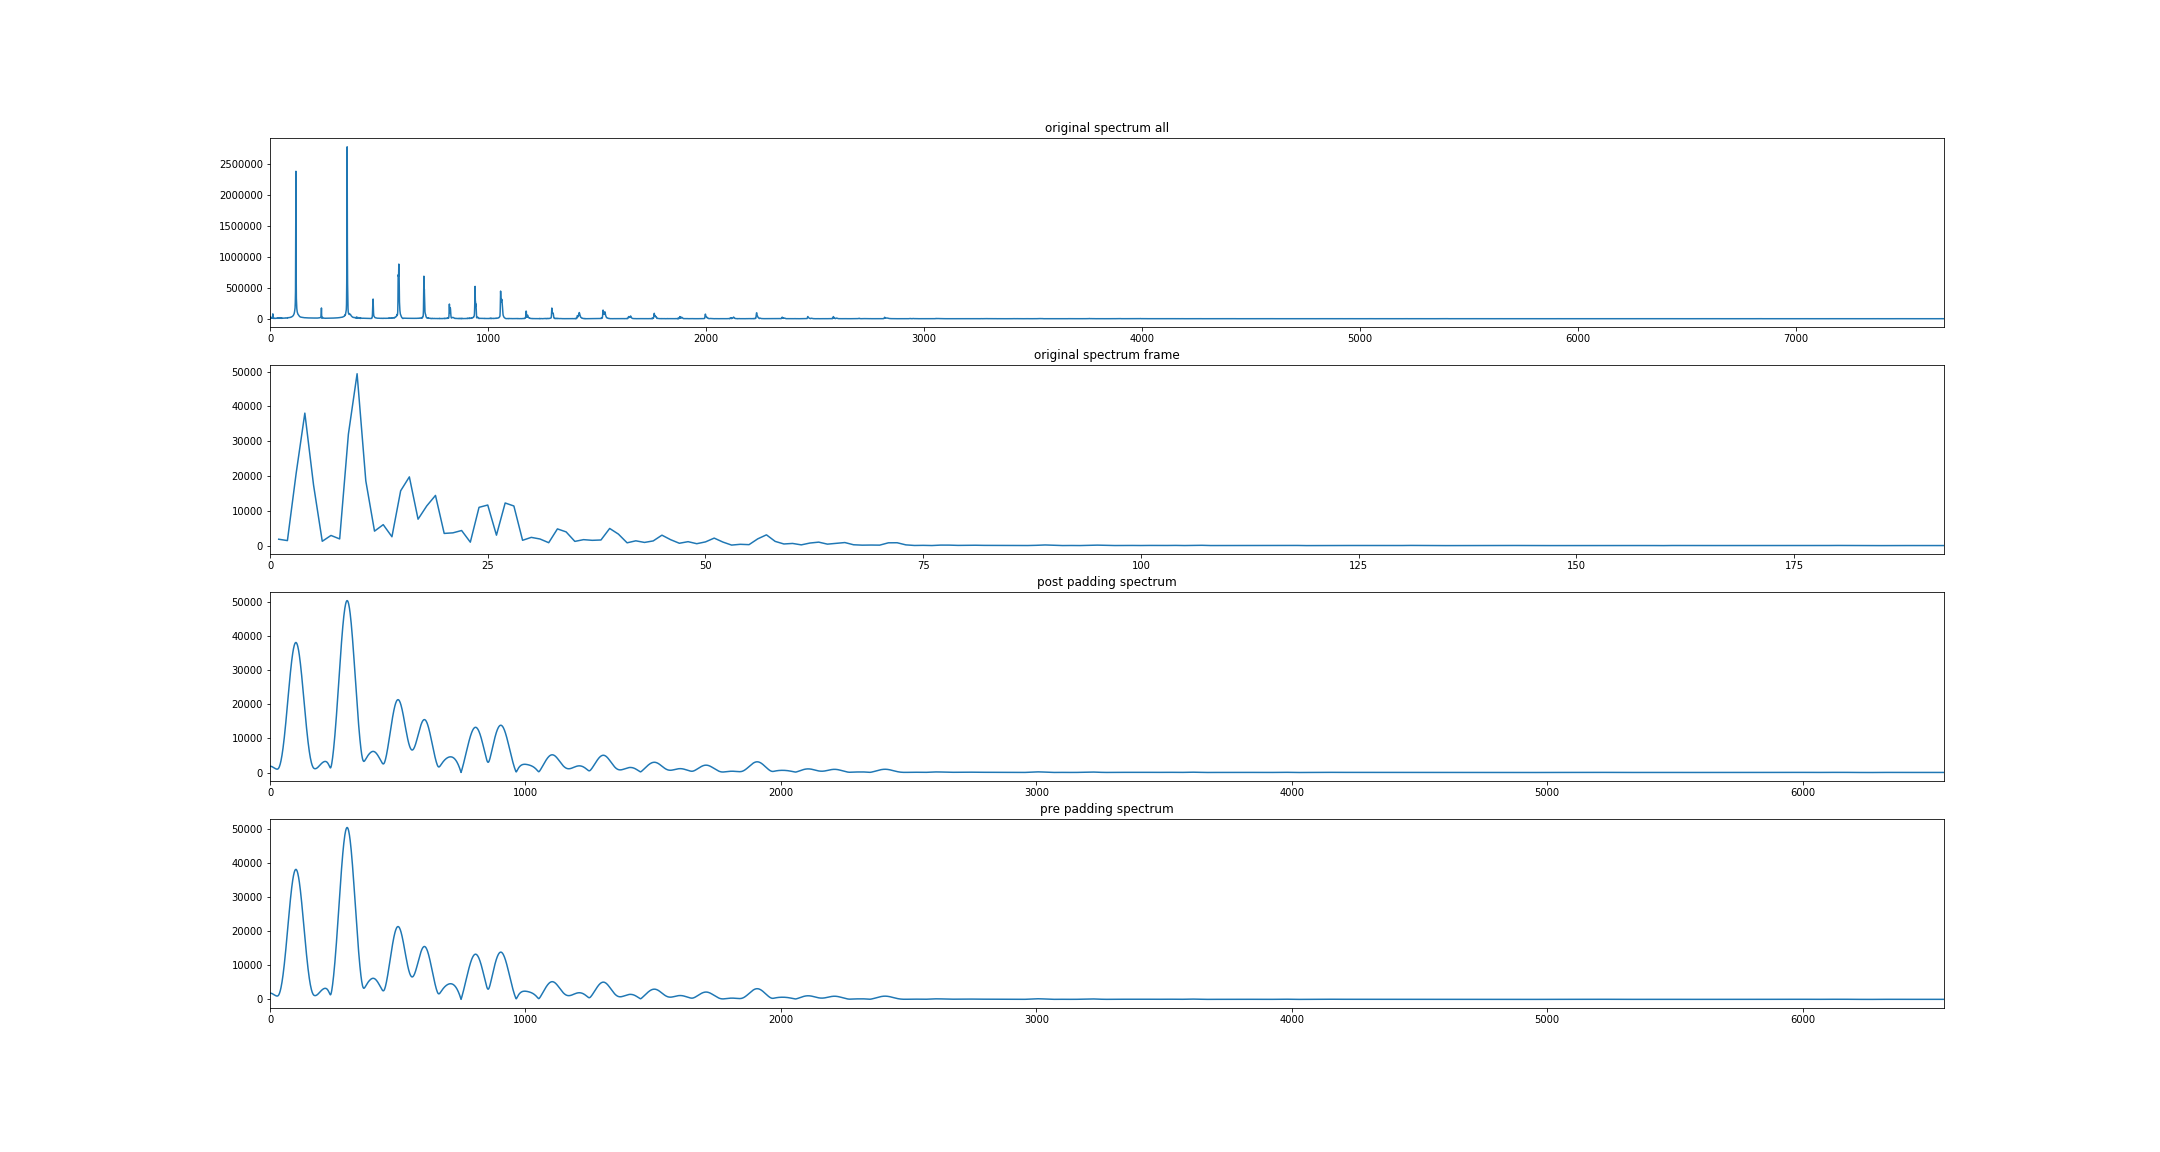
Task: Click the 7000 x-axis tick in the top plot
Action: point(1796,339)
